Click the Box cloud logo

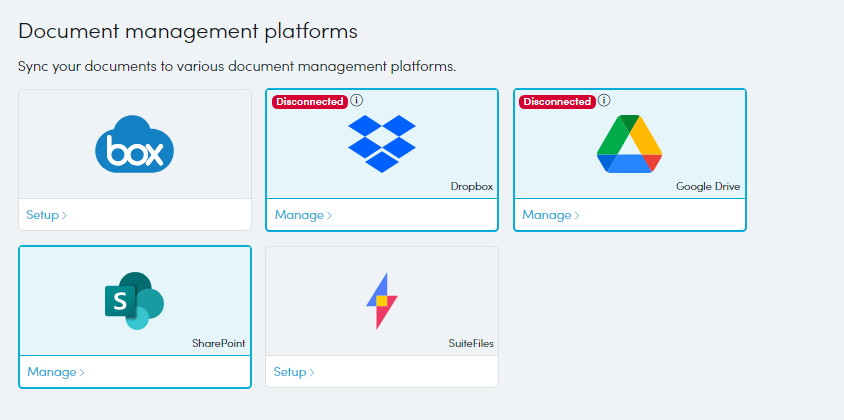point(135,144)
